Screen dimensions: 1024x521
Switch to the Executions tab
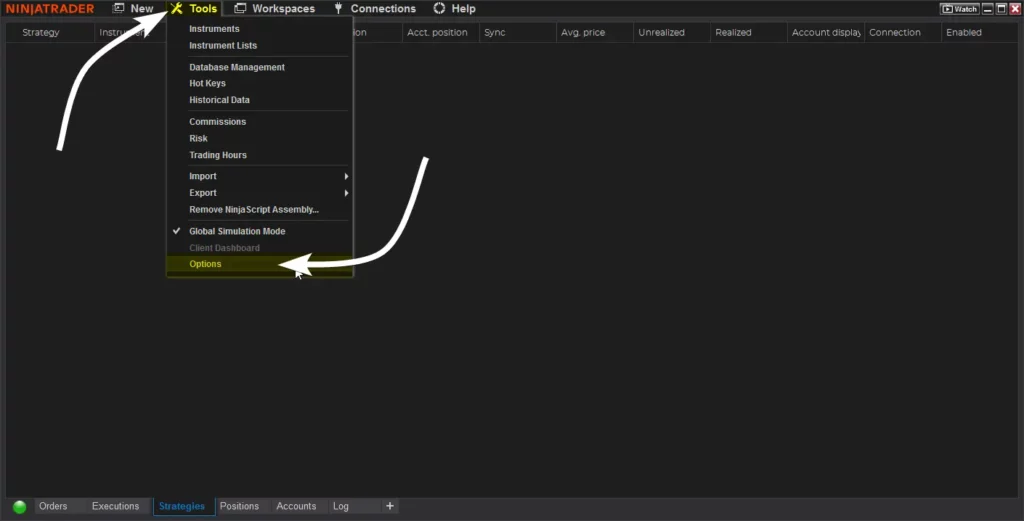click(116, 506)
